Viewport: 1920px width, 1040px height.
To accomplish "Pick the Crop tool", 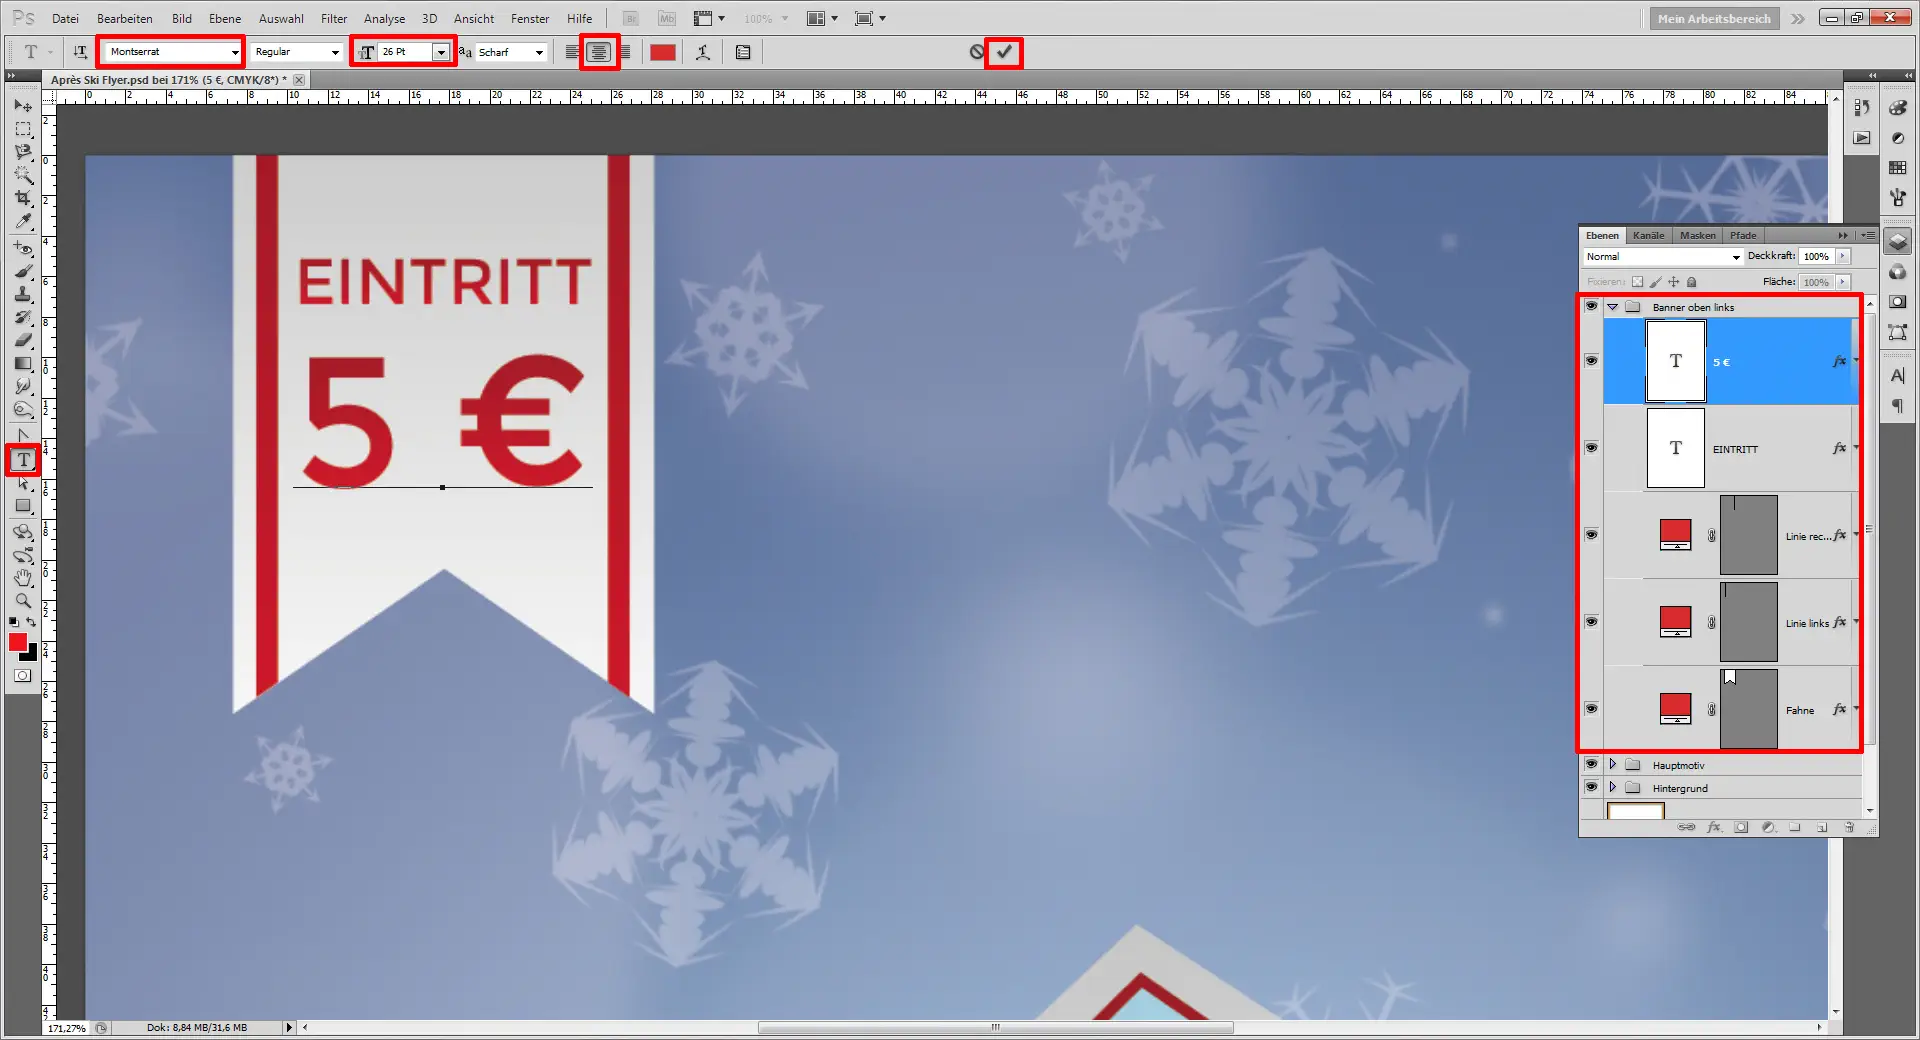I will click(x=23, y=197).
